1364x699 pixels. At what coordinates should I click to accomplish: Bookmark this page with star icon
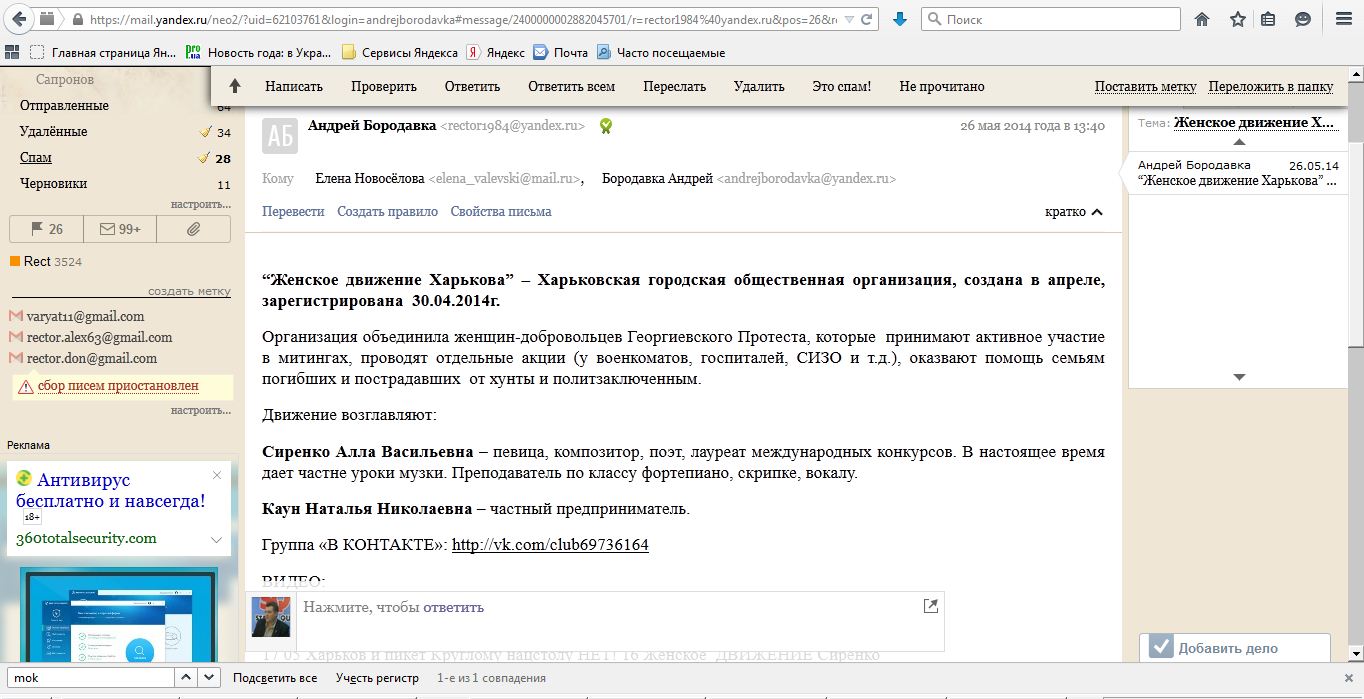1237,19
